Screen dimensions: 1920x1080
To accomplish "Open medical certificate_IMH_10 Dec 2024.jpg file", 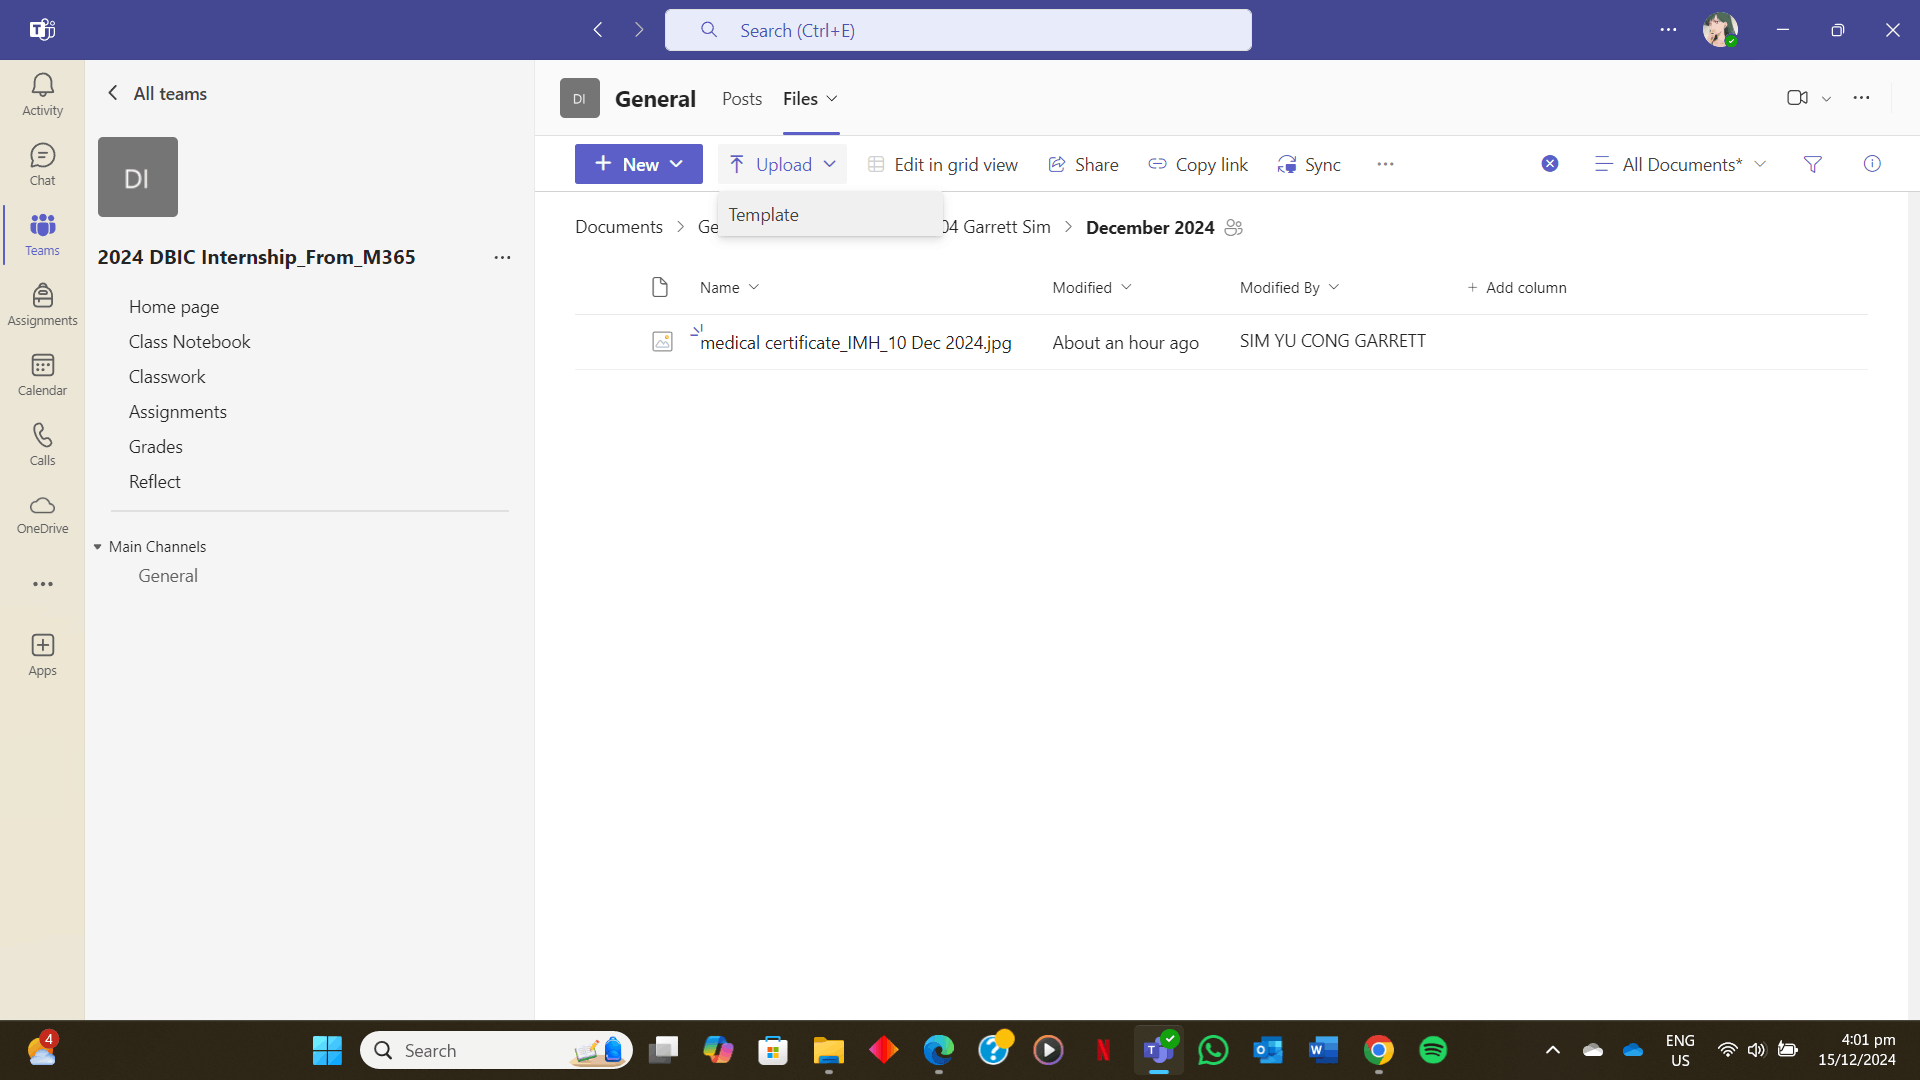I will [855, 343].
